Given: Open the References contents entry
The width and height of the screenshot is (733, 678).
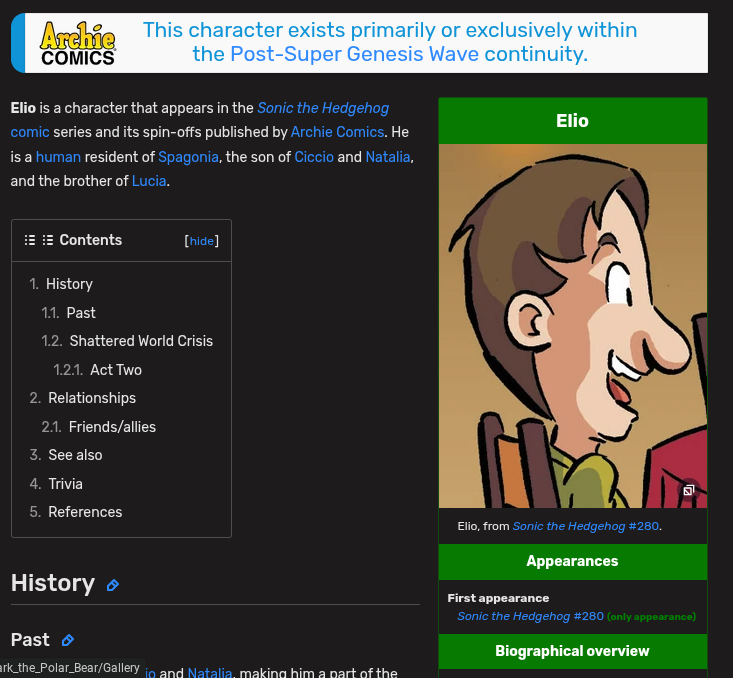Looking at the screenshot, I should pyautogui.click(x=85, y=512).
